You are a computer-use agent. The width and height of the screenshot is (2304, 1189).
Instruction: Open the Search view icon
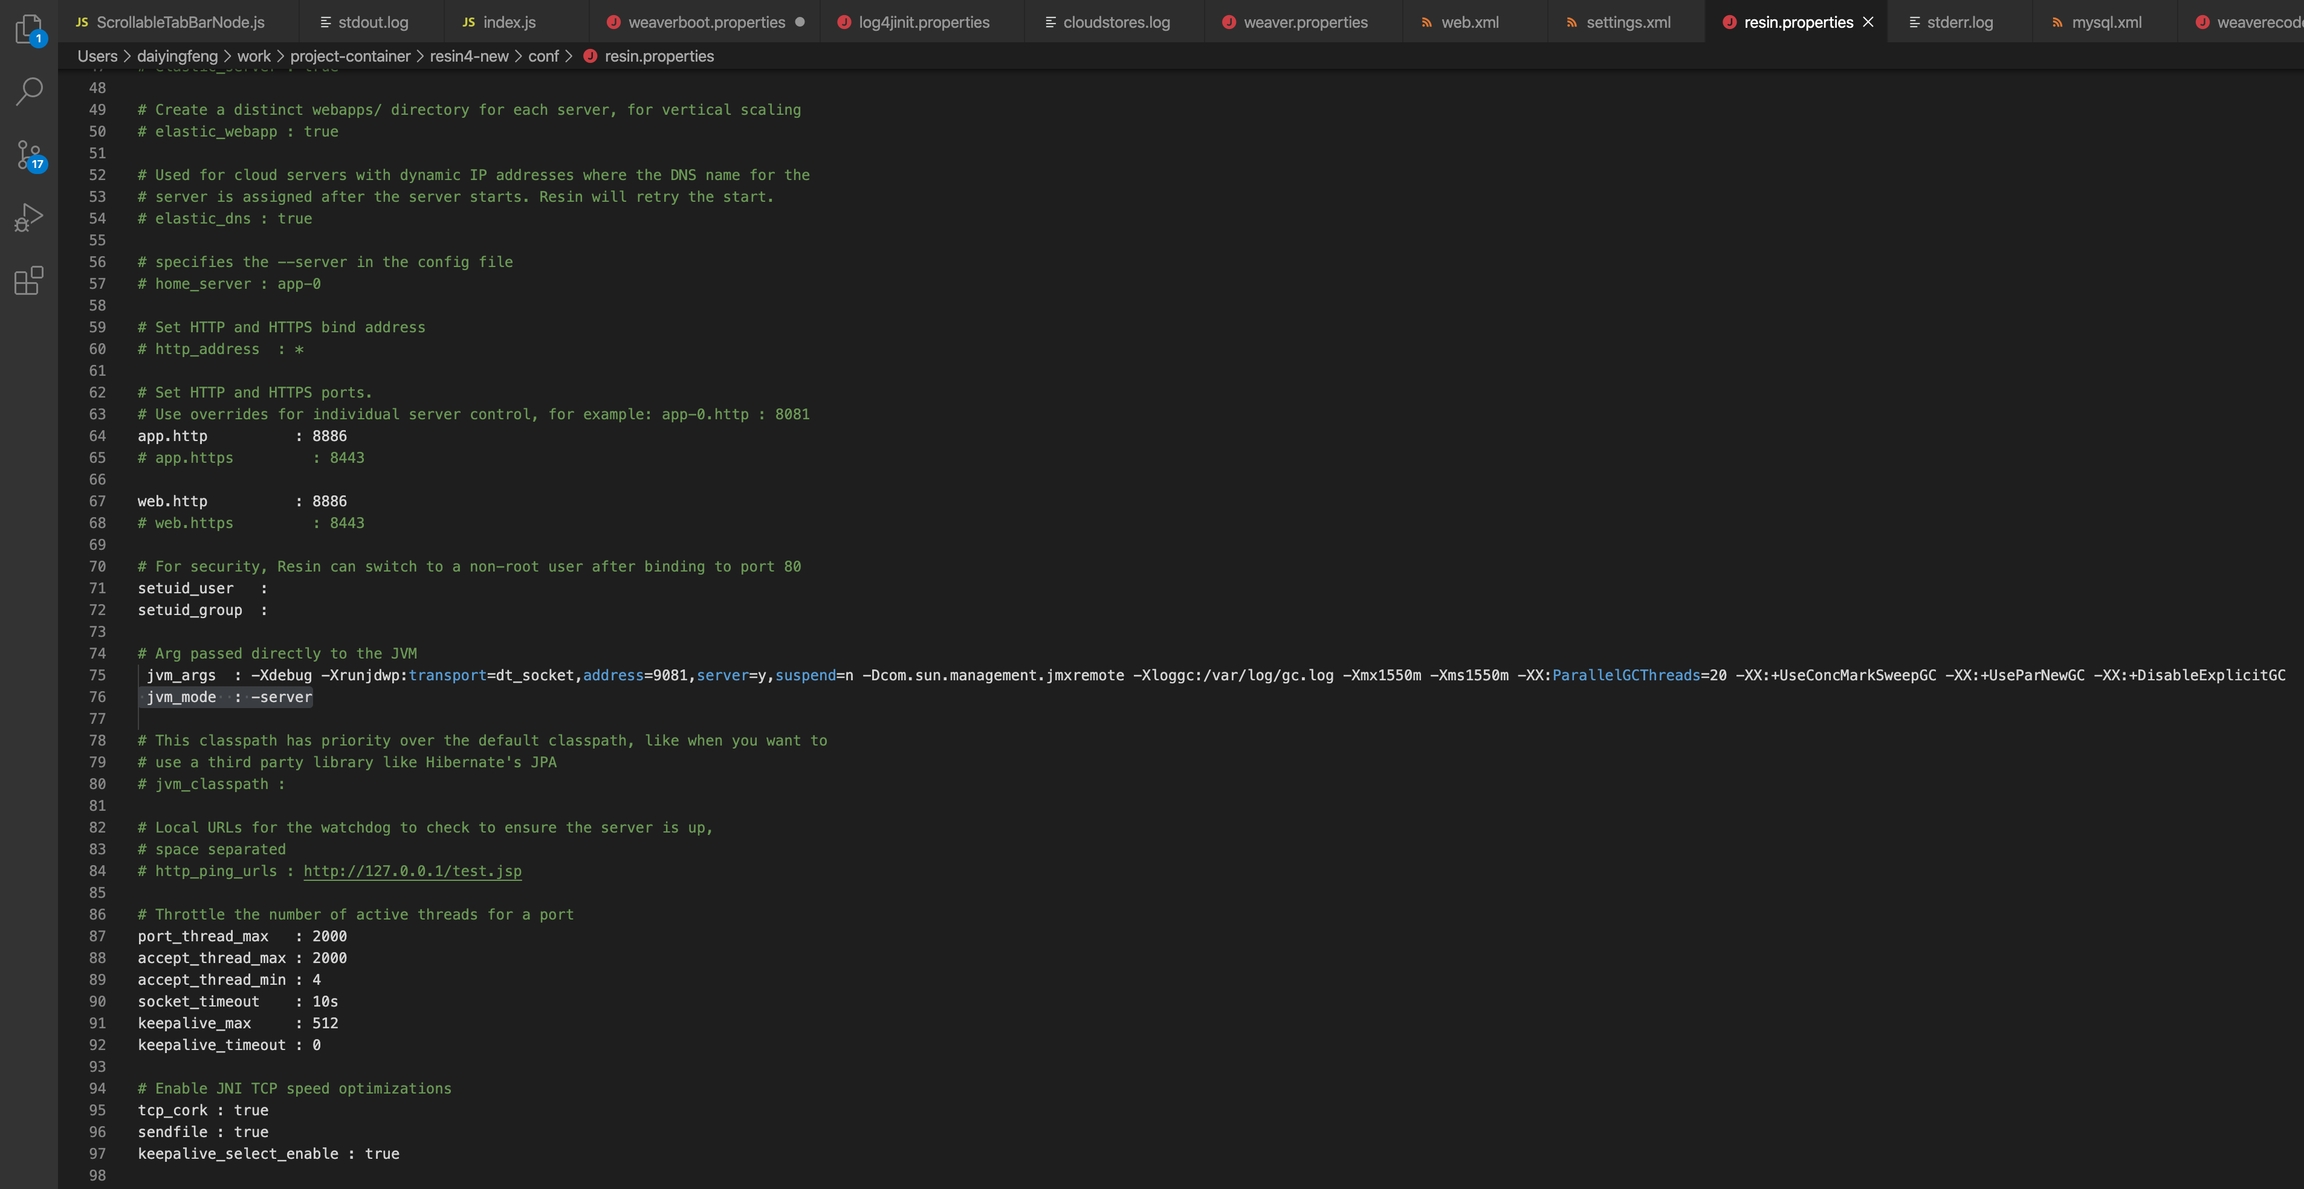coord(29,92)
